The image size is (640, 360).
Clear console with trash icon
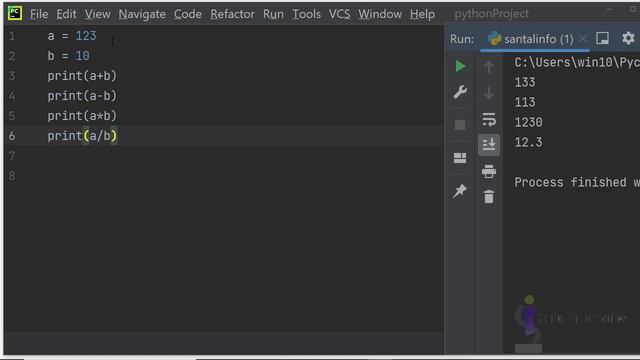pos(489,197)
